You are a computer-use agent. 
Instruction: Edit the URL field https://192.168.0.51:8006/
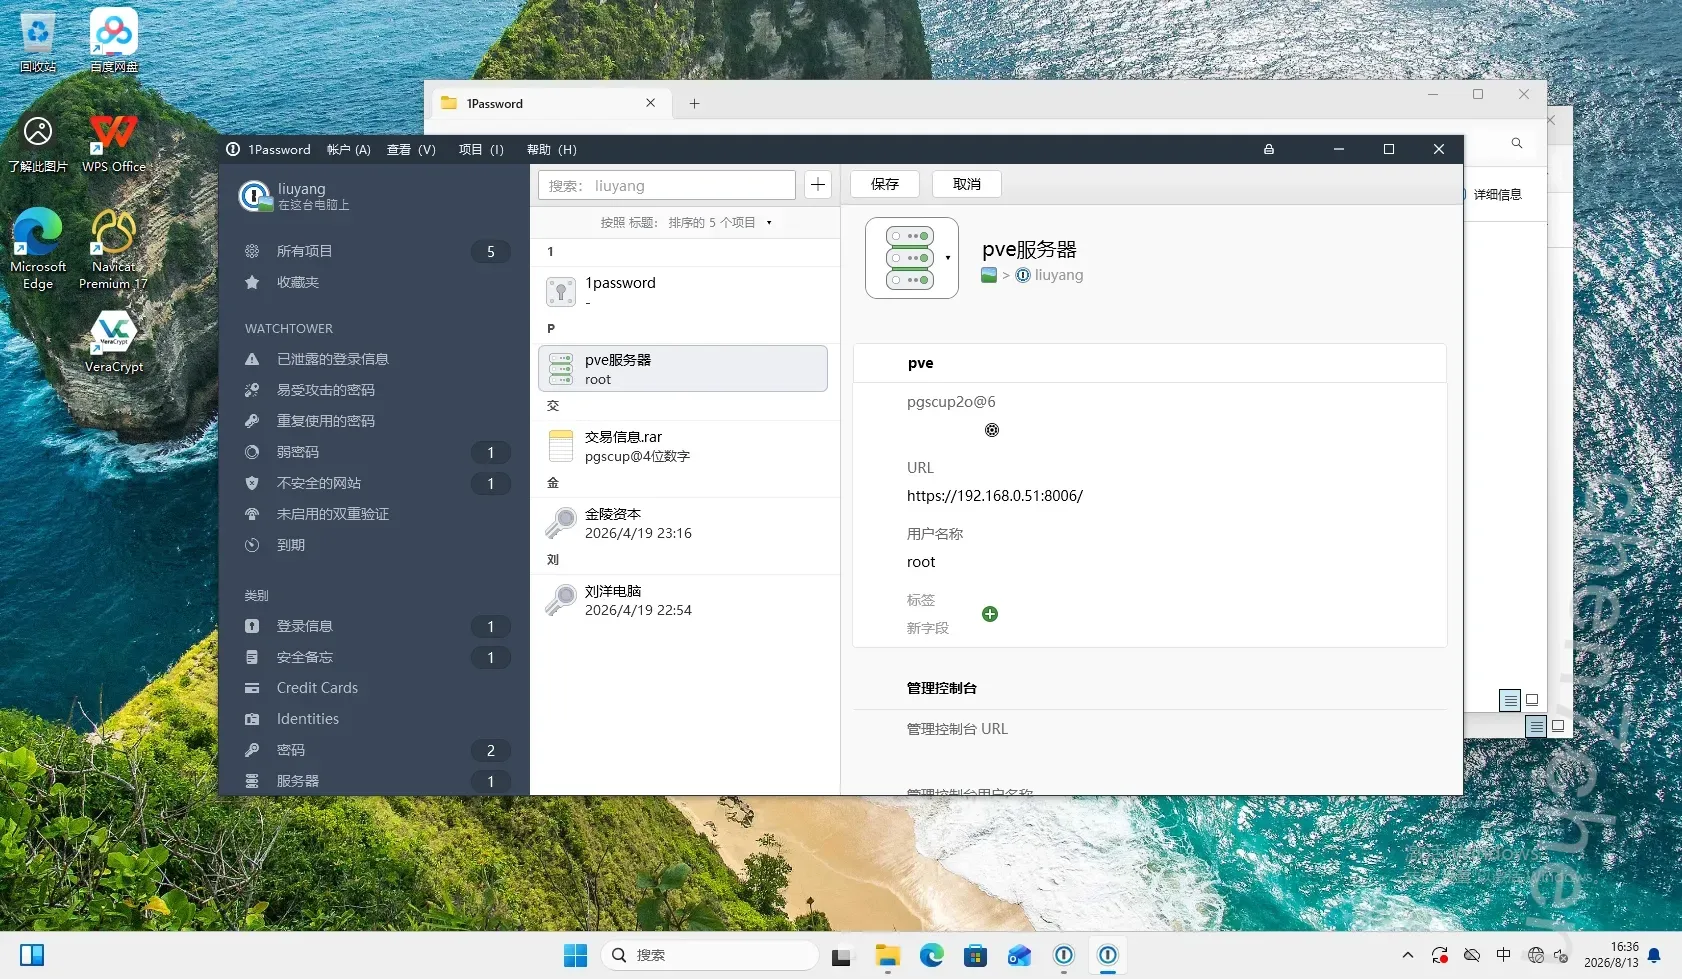pyautogui.click(x=995, y=496)
